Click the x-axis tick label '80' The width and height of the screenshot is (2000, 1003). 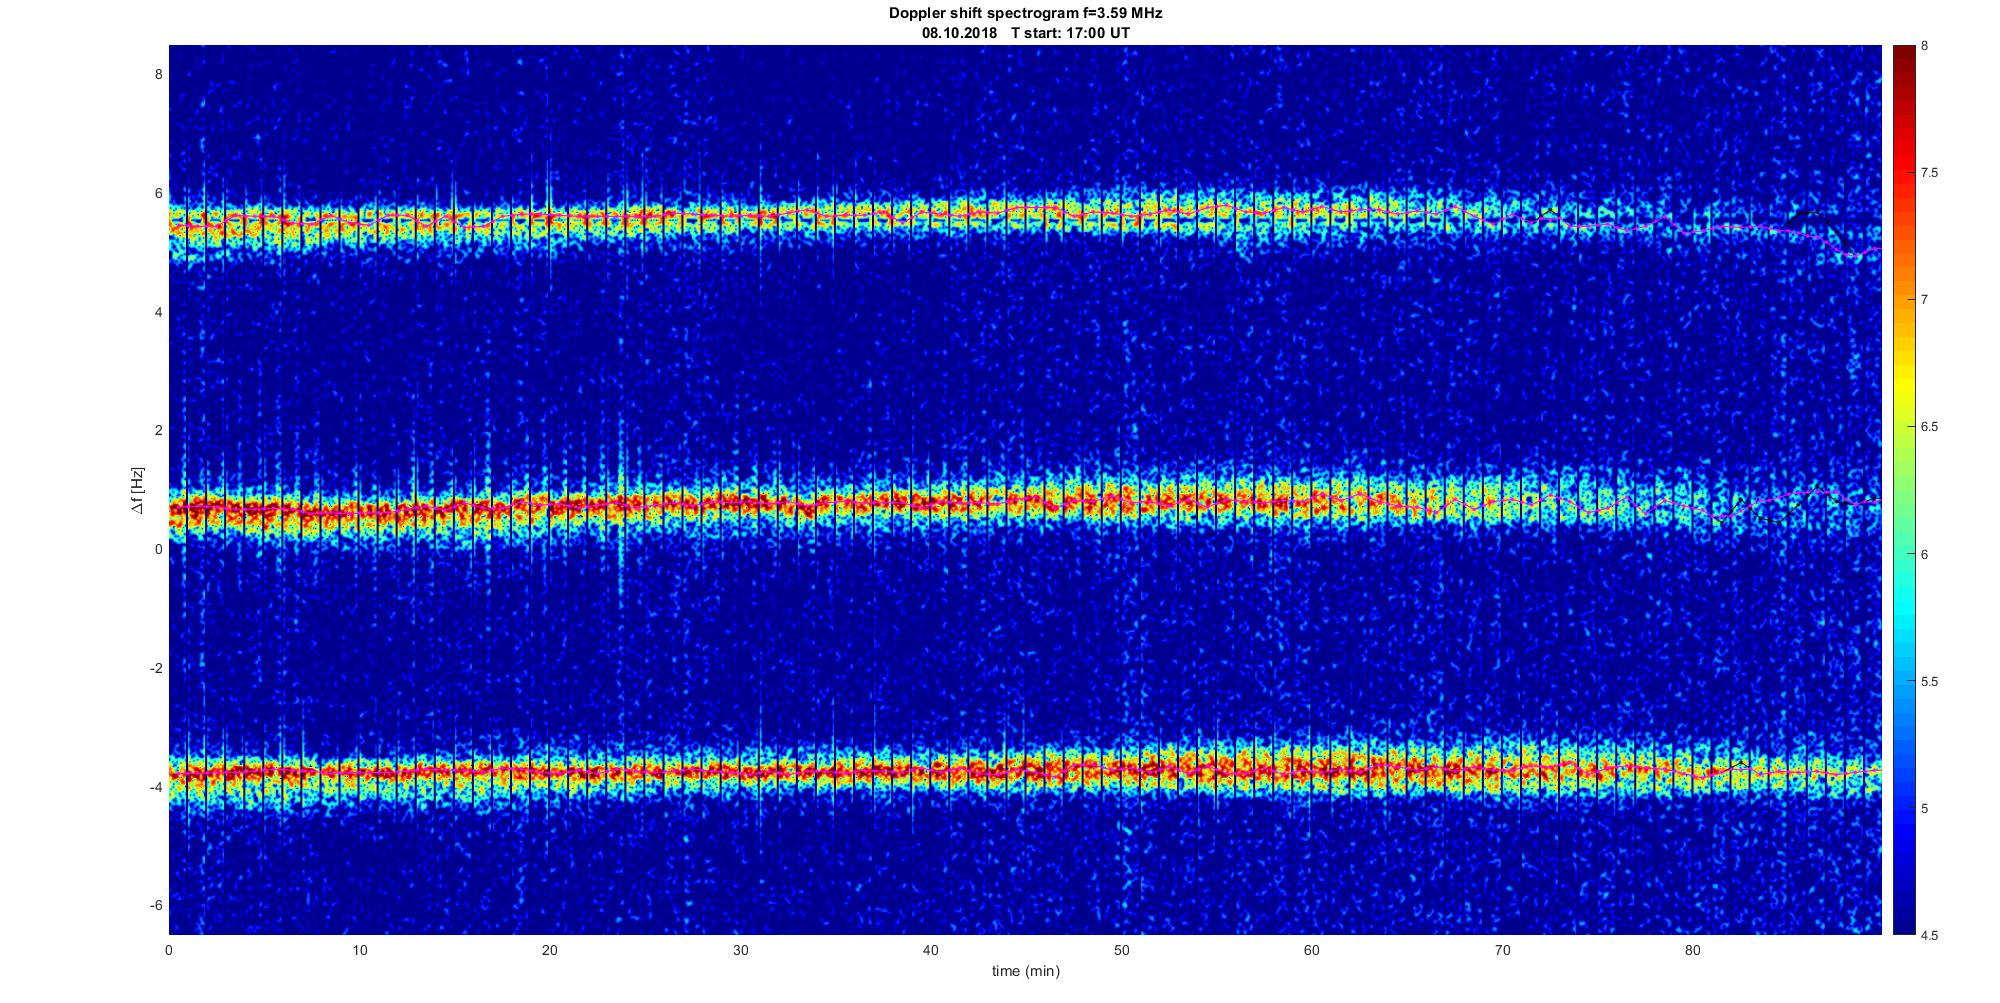[x=1692, y=950]
